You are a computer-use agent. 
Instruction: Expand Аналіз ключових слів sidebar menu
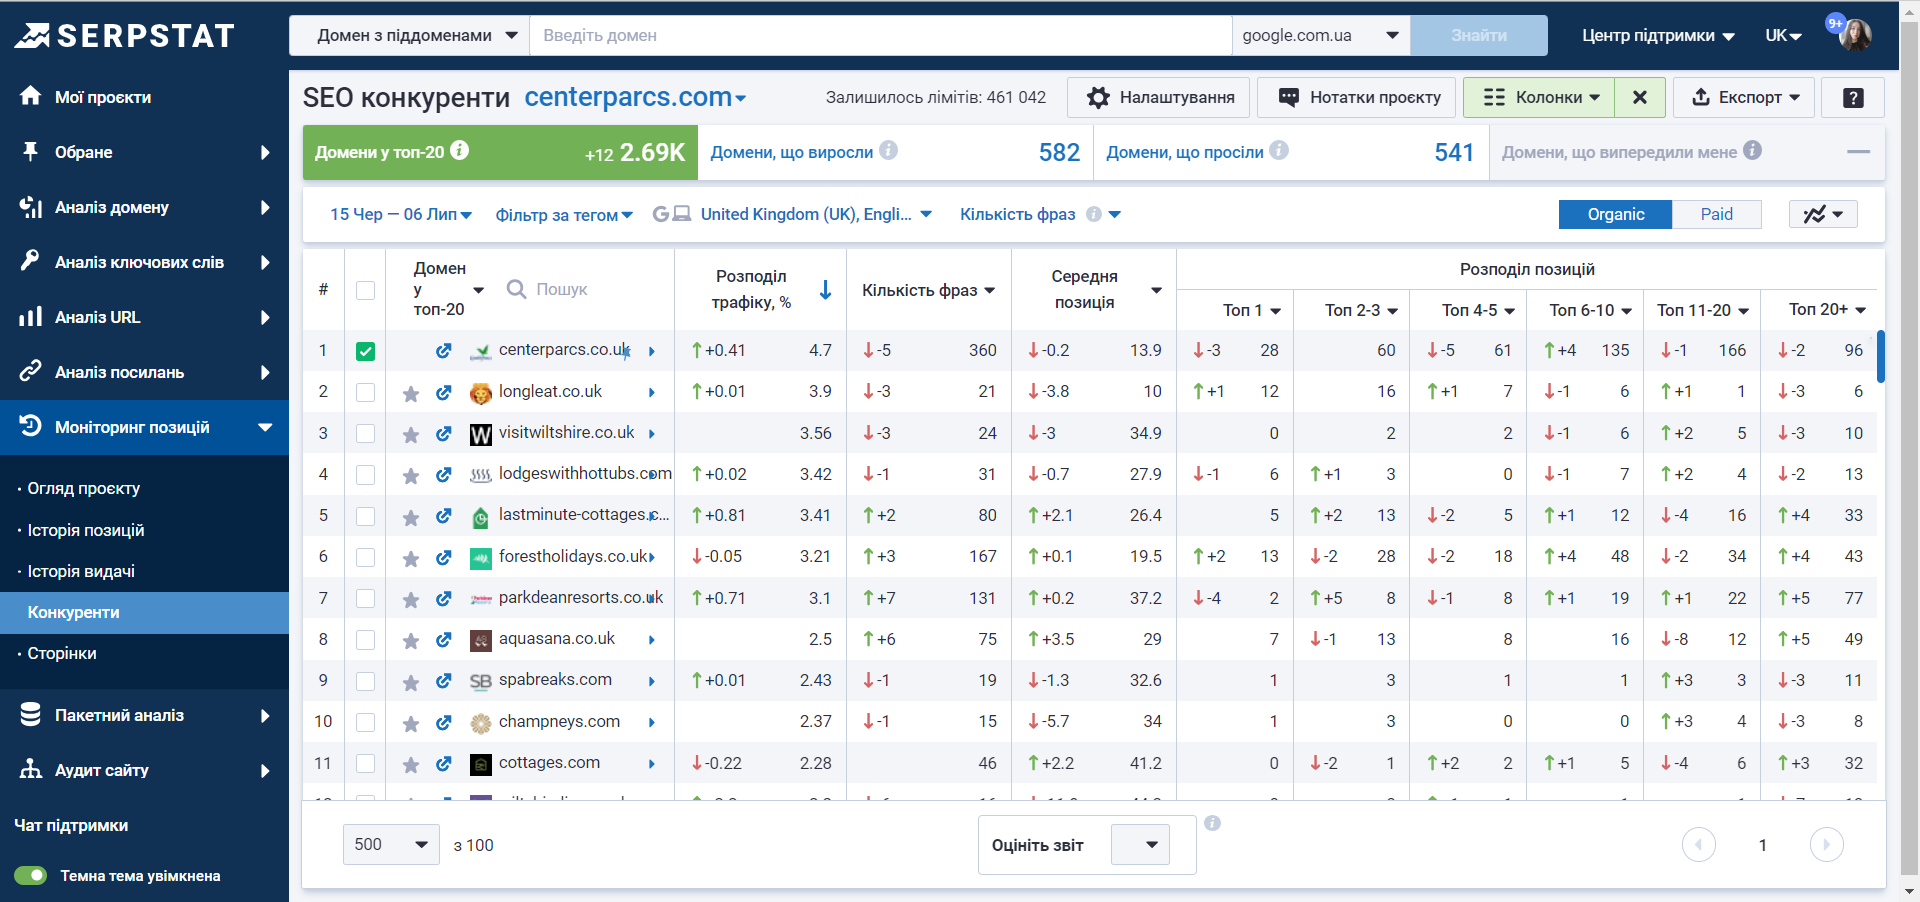pos(144,262)
